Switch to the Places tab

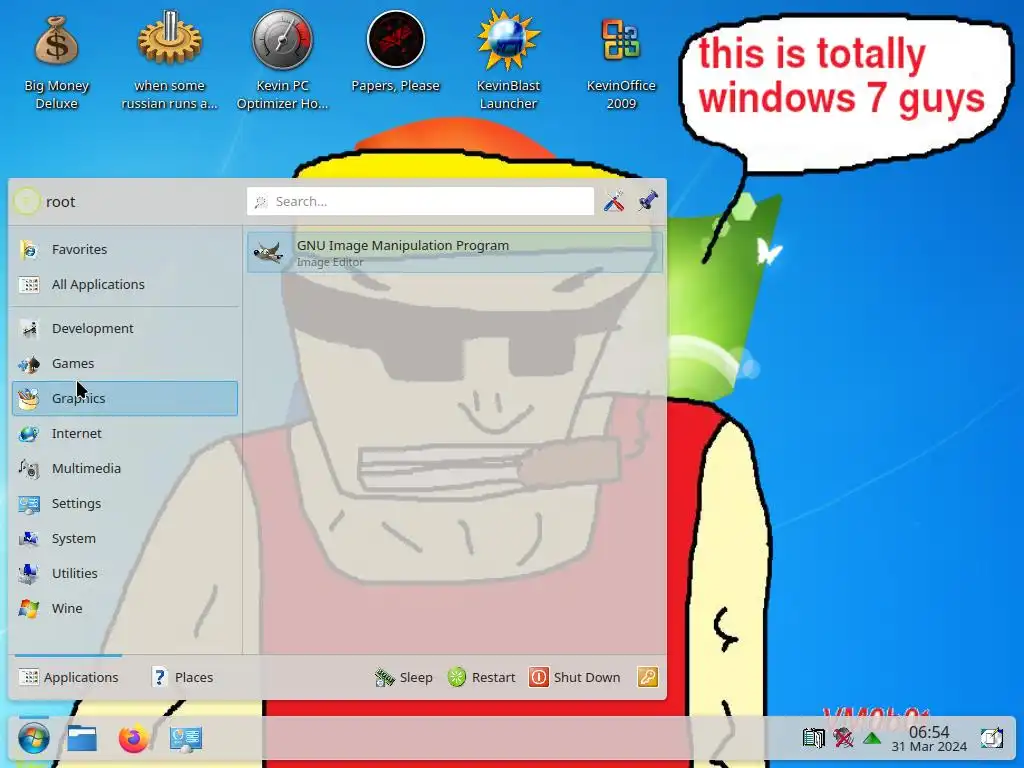pos(182,677)
